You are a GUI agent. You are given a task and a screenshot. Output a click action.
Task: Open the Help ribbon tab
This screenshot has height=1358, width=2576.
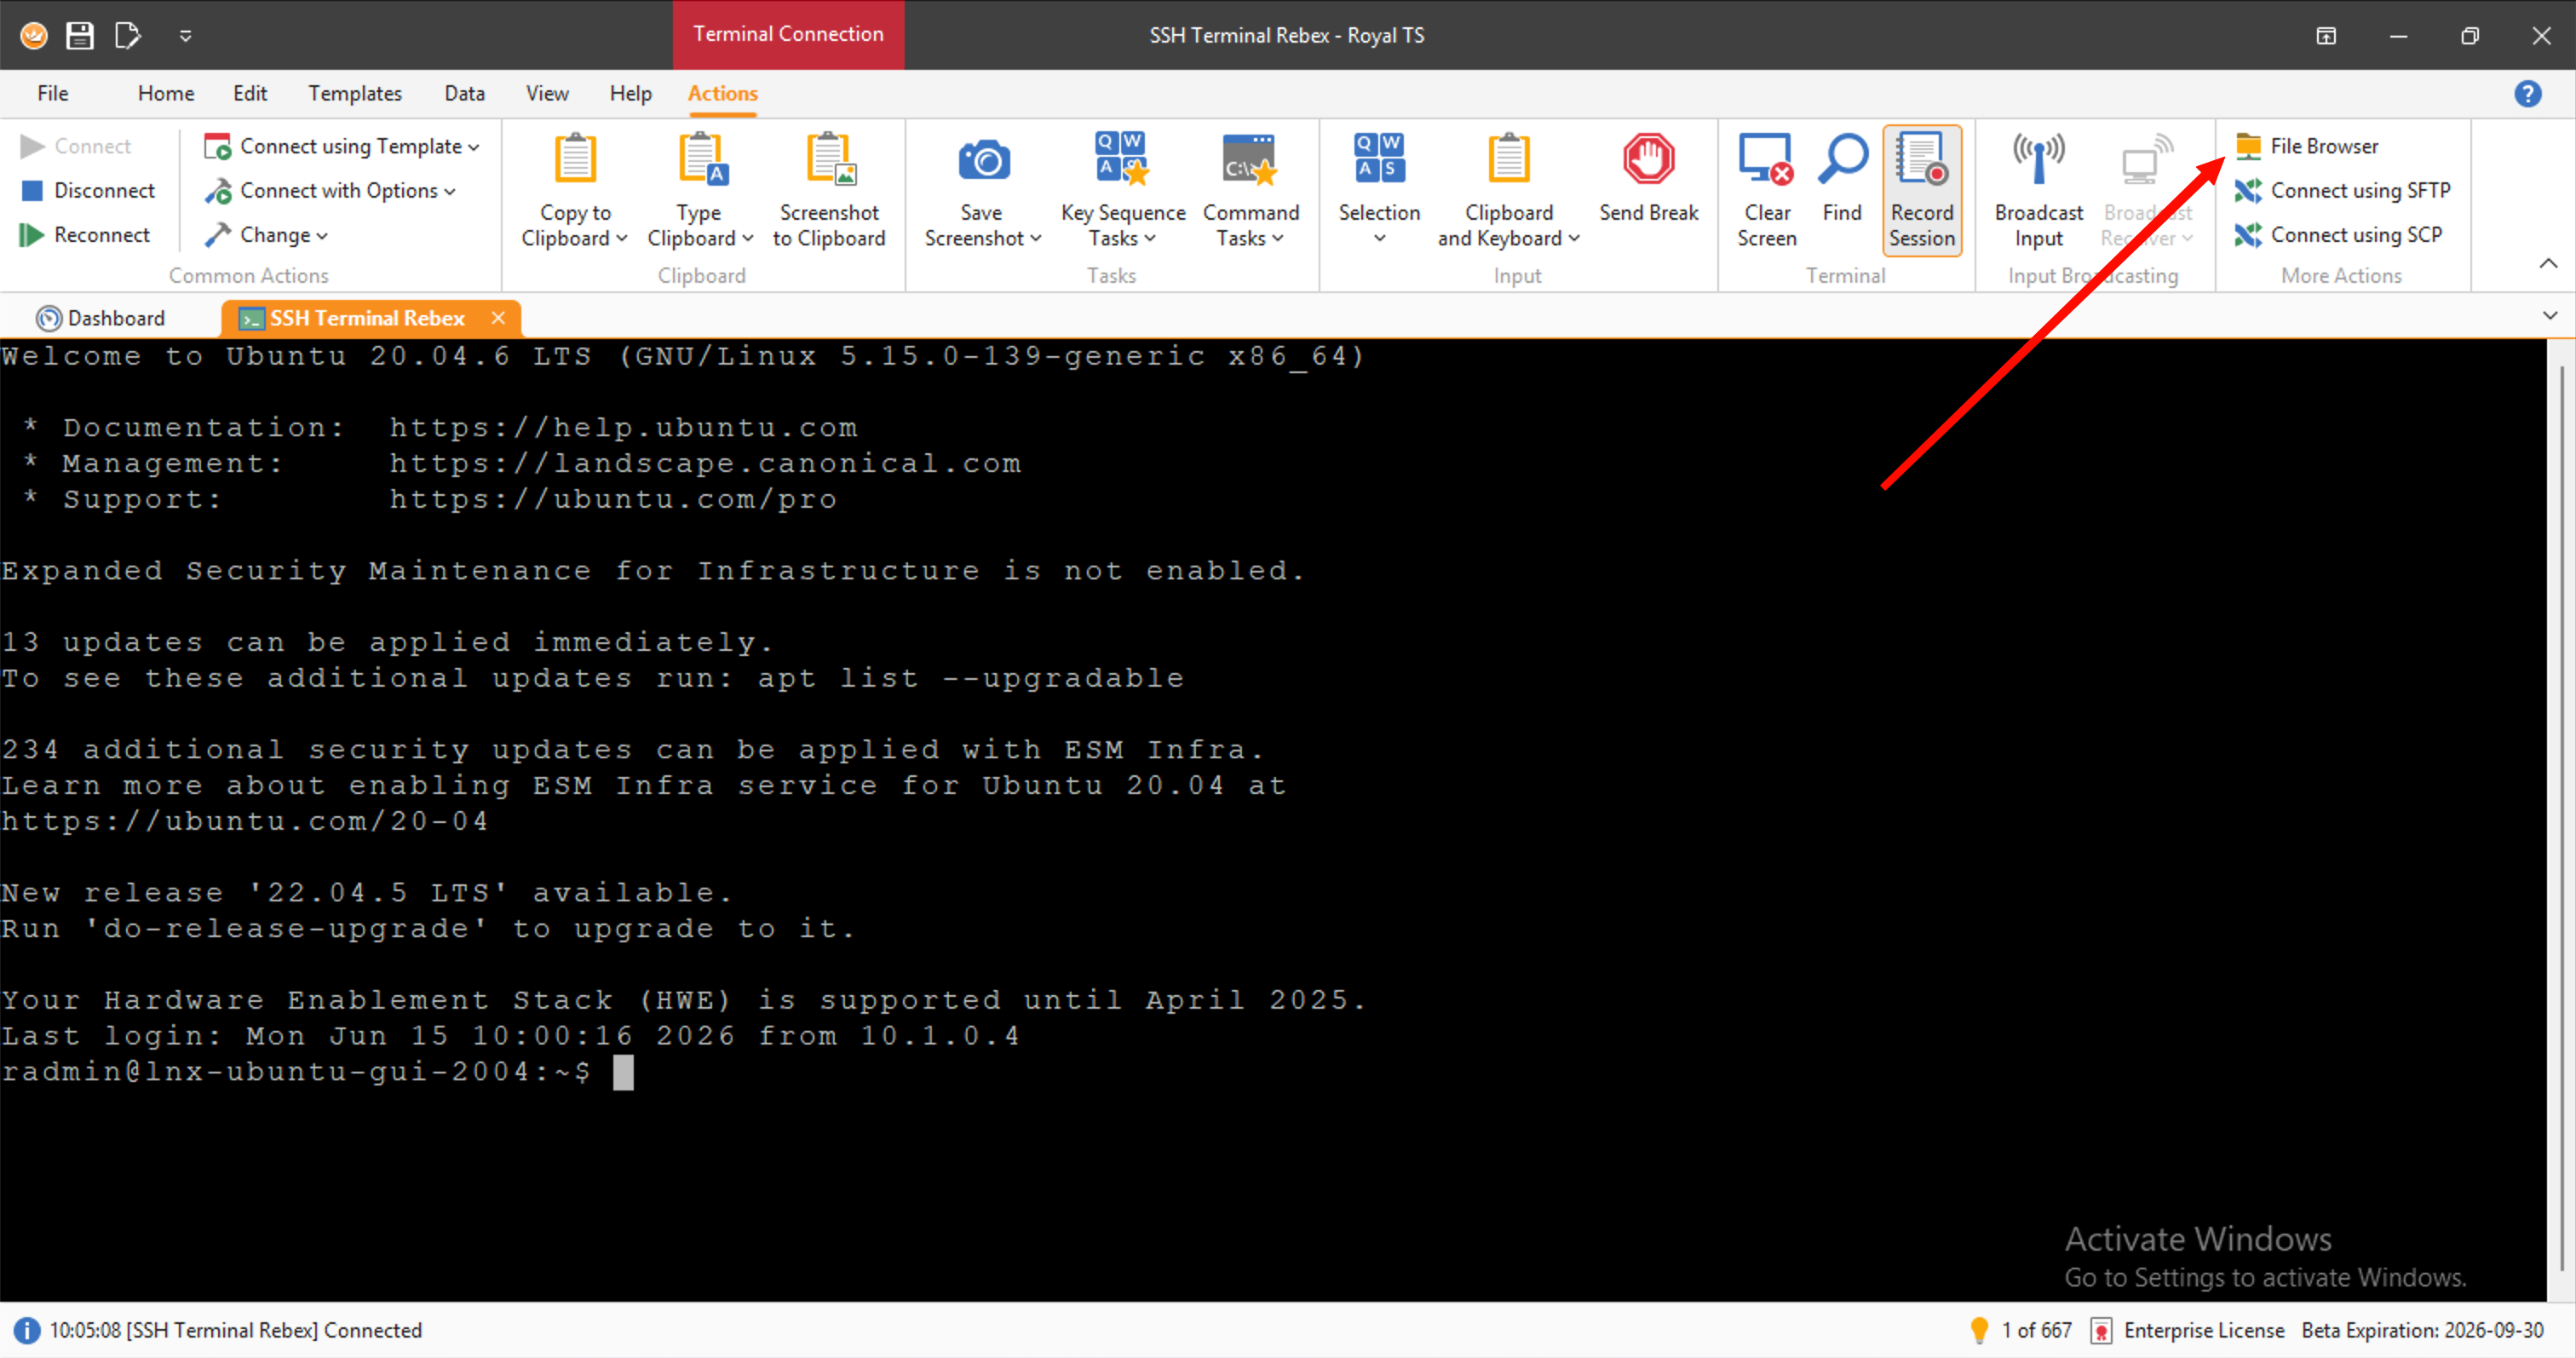[630, 93]
